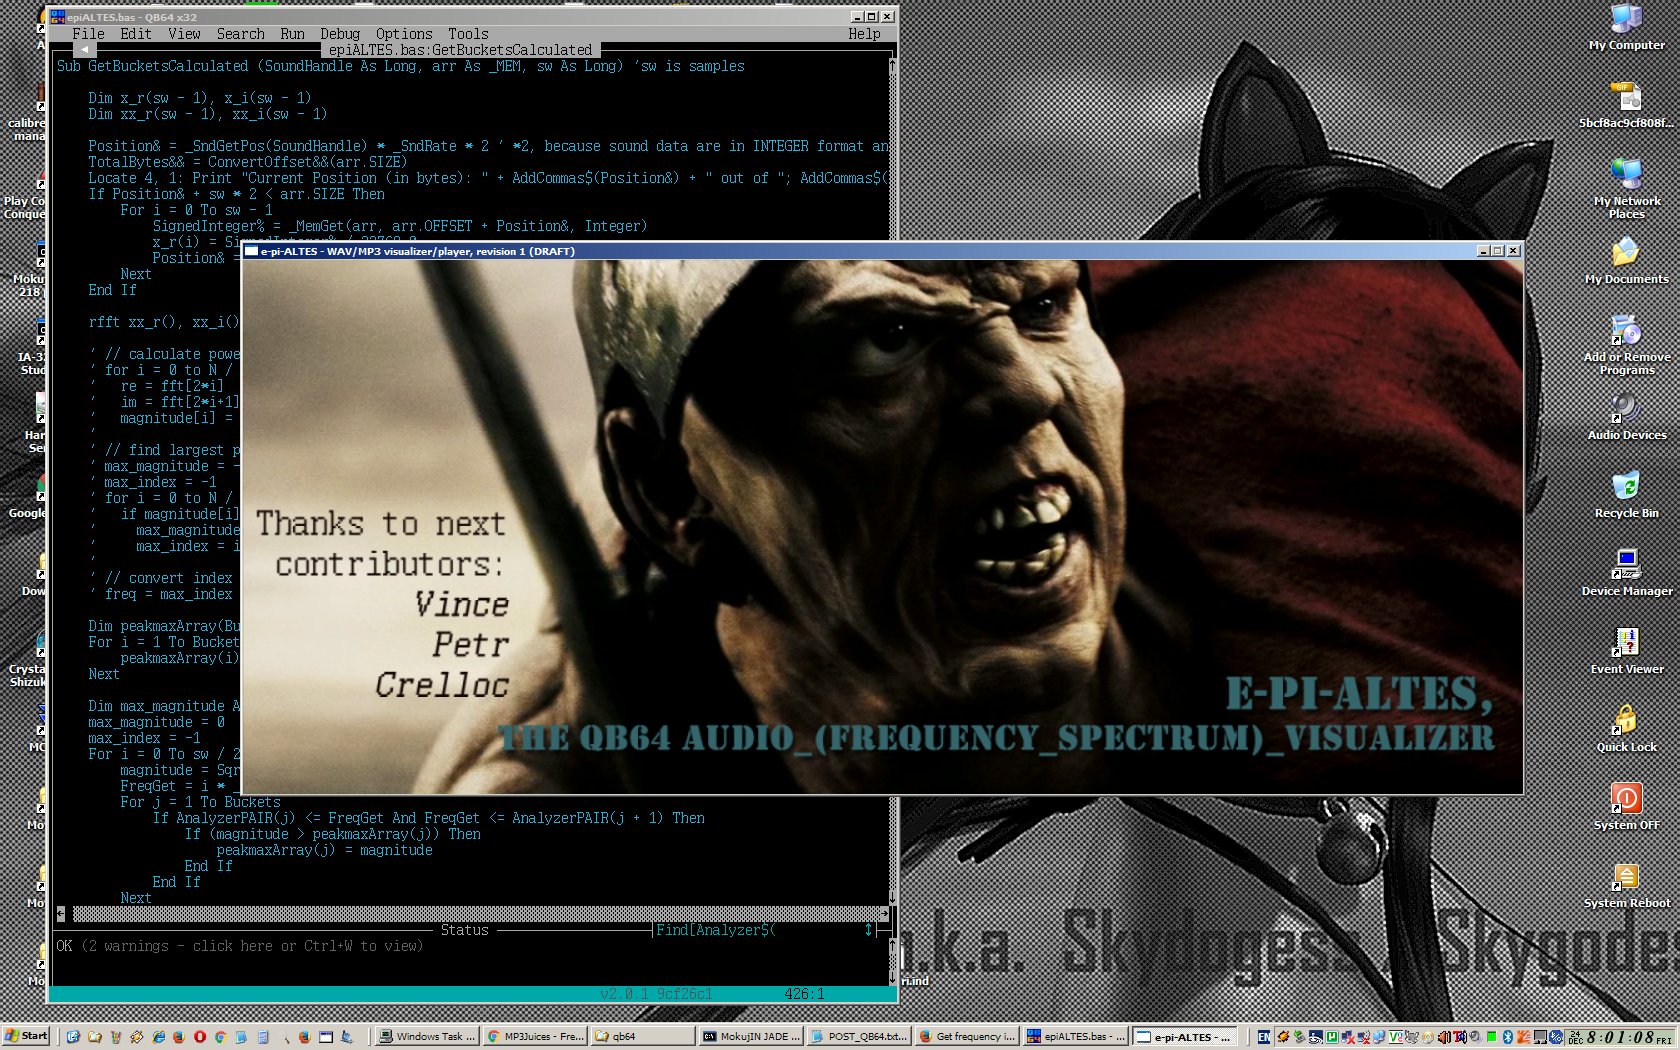Image resolution: width=1680 pixels, height=1050 pixels.
Task: Switch to MokujIN JADE taskbar button
Action: click(x=751, y=1037)
